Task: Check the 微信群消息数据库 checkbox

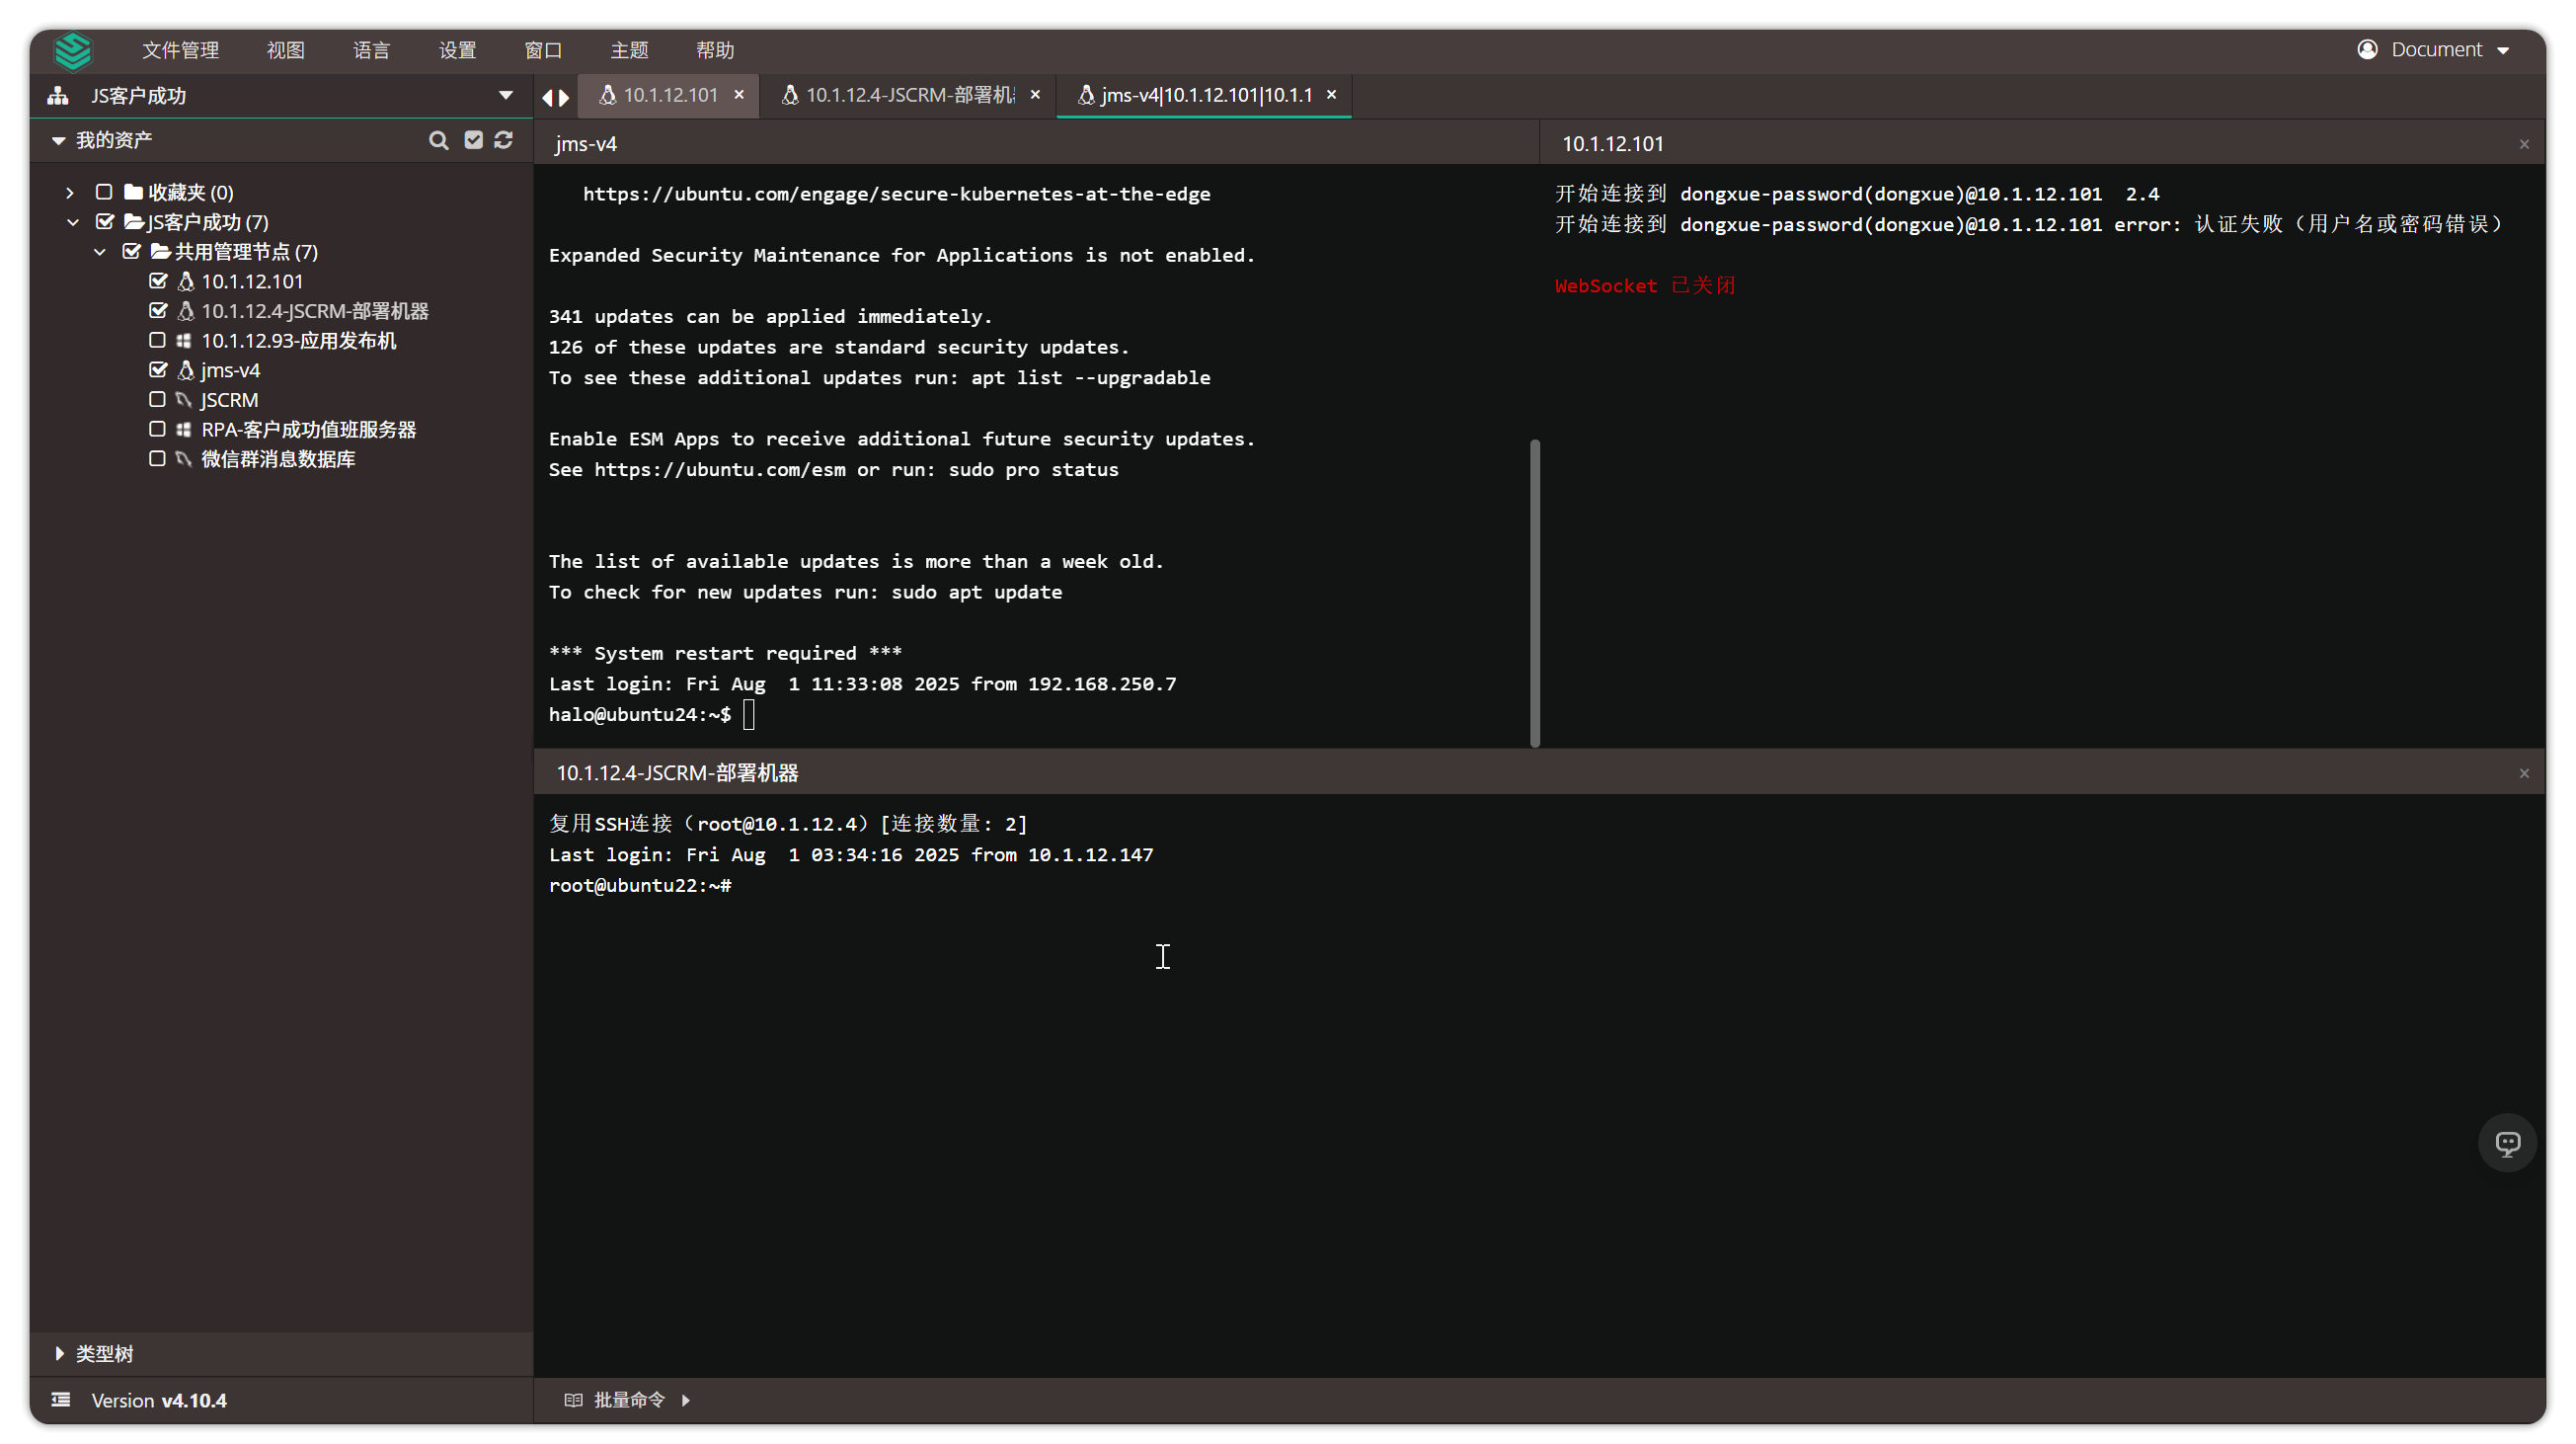Action: point(157,458)
